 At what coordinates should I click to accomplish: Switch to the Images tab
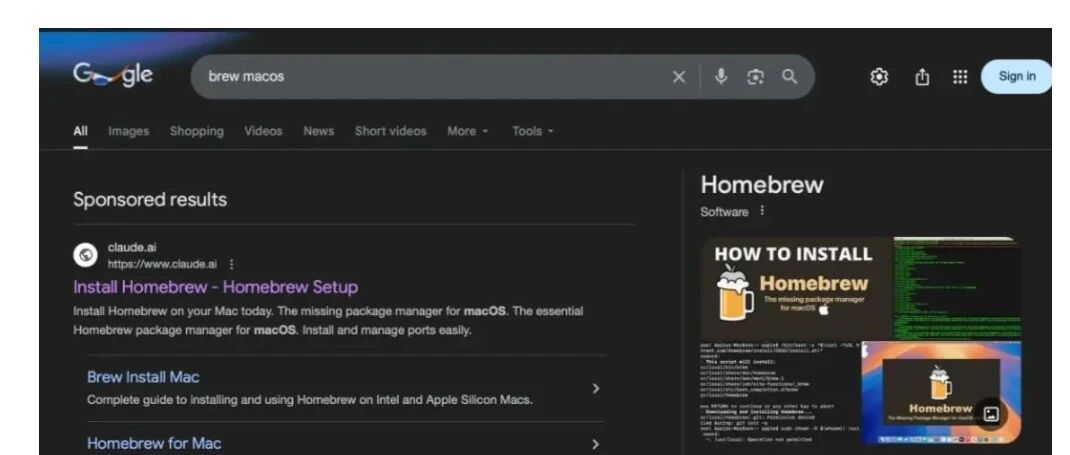[128, 131]
